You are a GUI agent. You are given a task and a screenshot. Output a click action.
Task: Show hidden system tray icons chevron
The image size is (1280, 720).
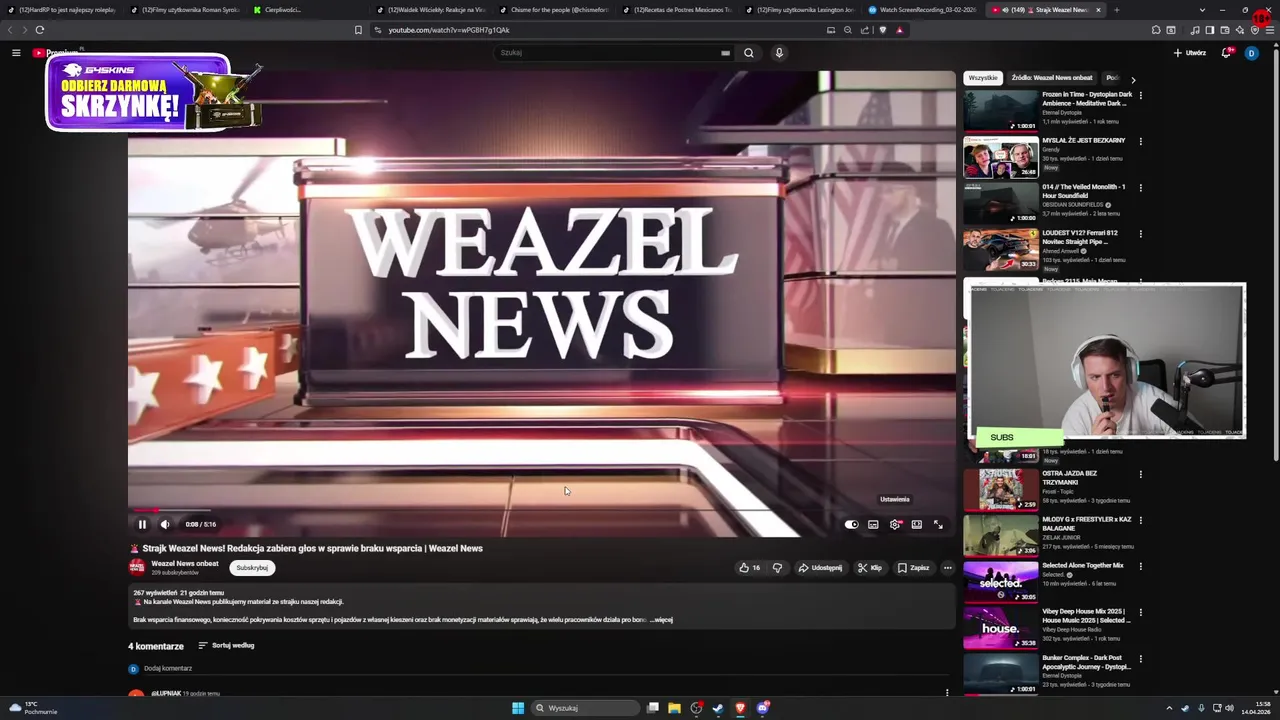pyautogui.click(x=1169, y=708)
